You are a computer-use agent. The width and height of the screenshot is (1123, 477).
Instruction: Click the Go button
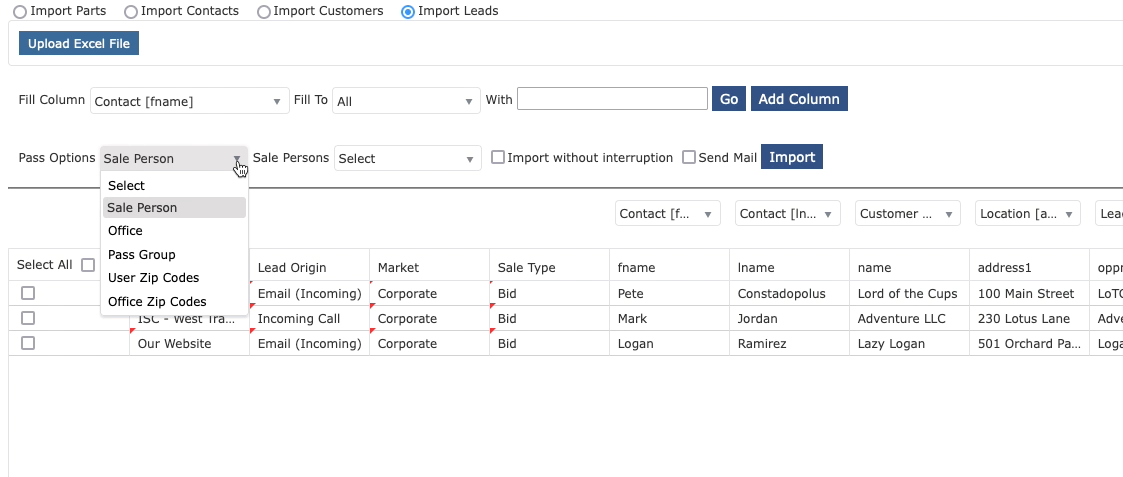(x=729, y=99)
